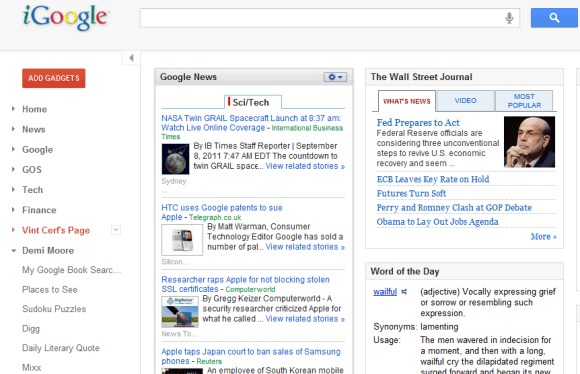This screenshot has height=374, width=580.
Task: Open the Google page in the sidebar
Action: (37, 150)
